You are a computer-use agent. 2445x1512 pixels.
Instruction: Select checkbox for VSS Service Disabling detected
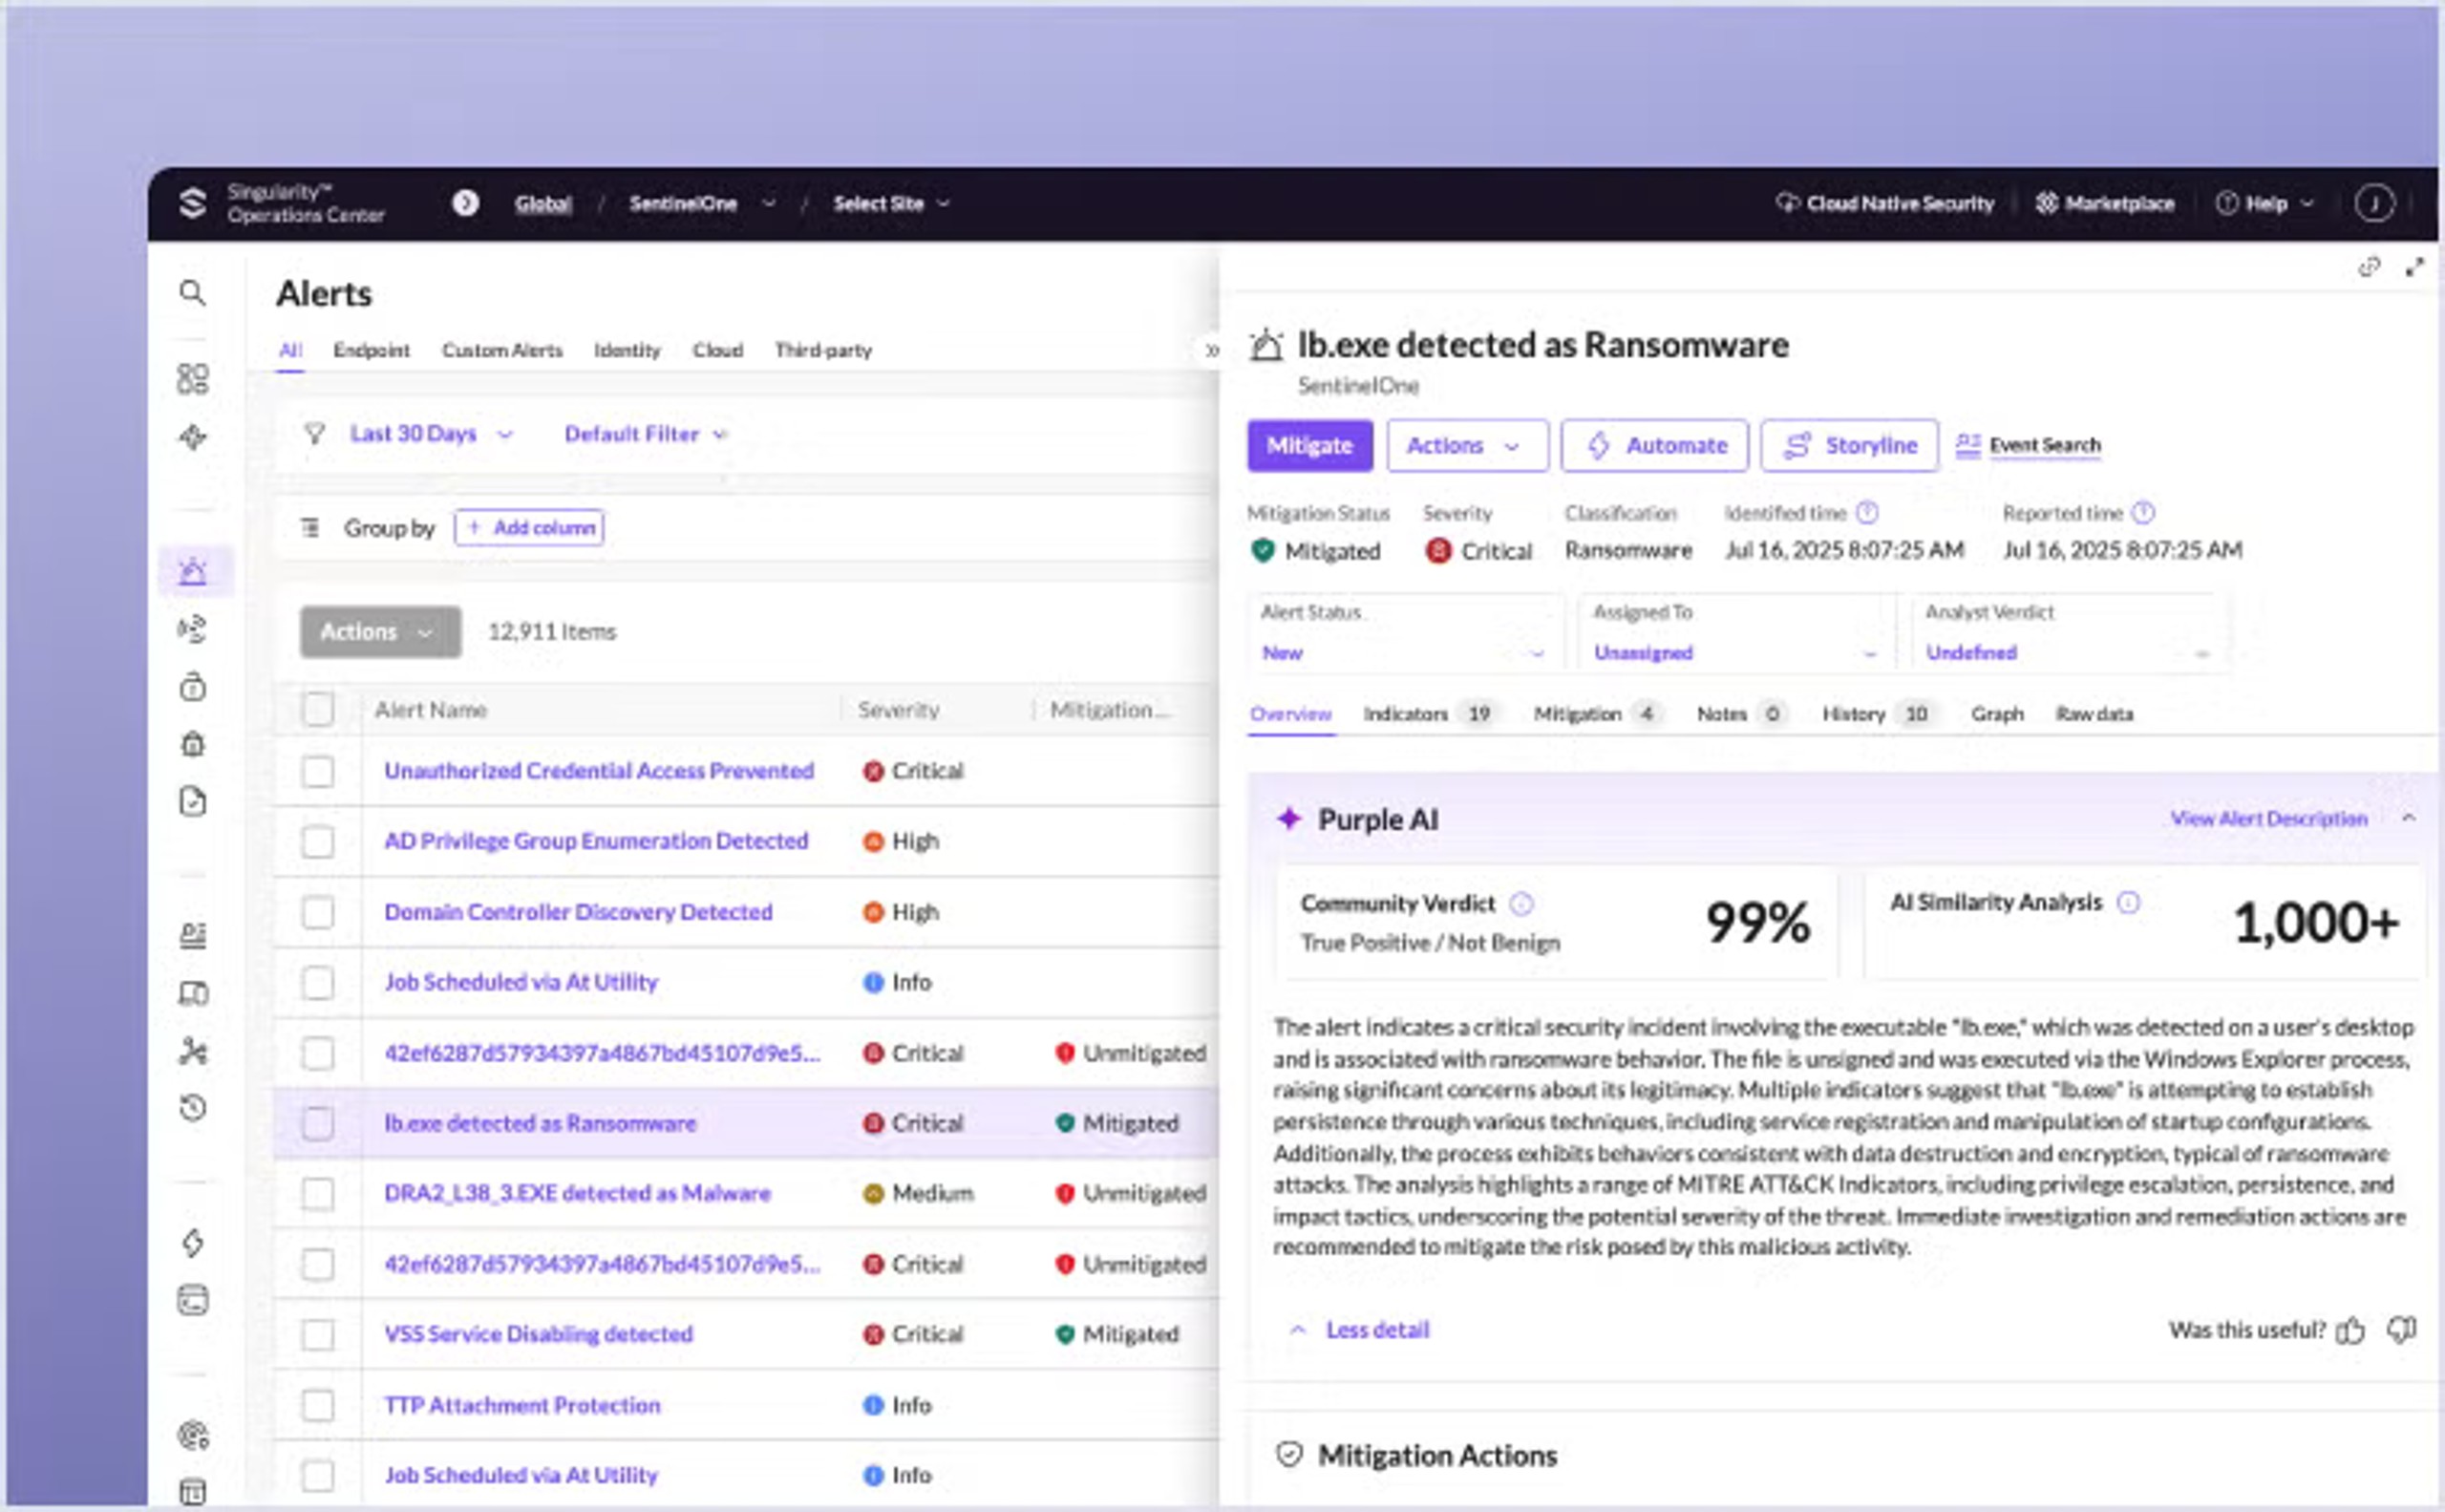[318, 1334]
